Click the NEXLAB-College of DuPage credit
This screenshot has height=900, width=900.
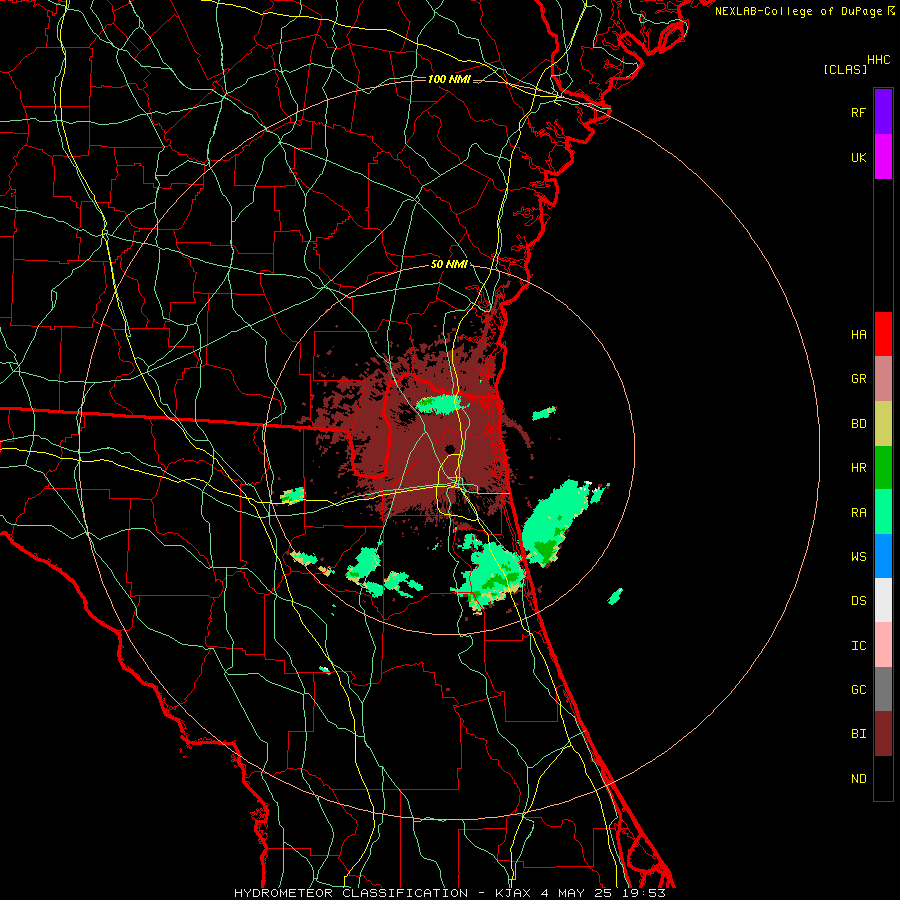click(804, 11)
